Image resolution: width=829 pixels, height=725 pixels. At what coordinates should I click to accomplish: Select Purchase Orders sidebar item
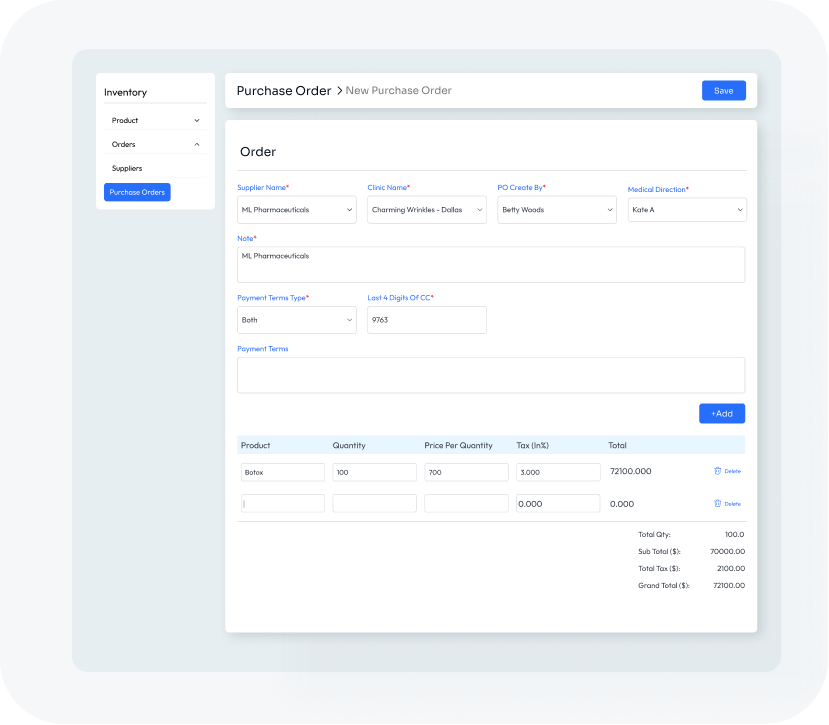(137, 192)
